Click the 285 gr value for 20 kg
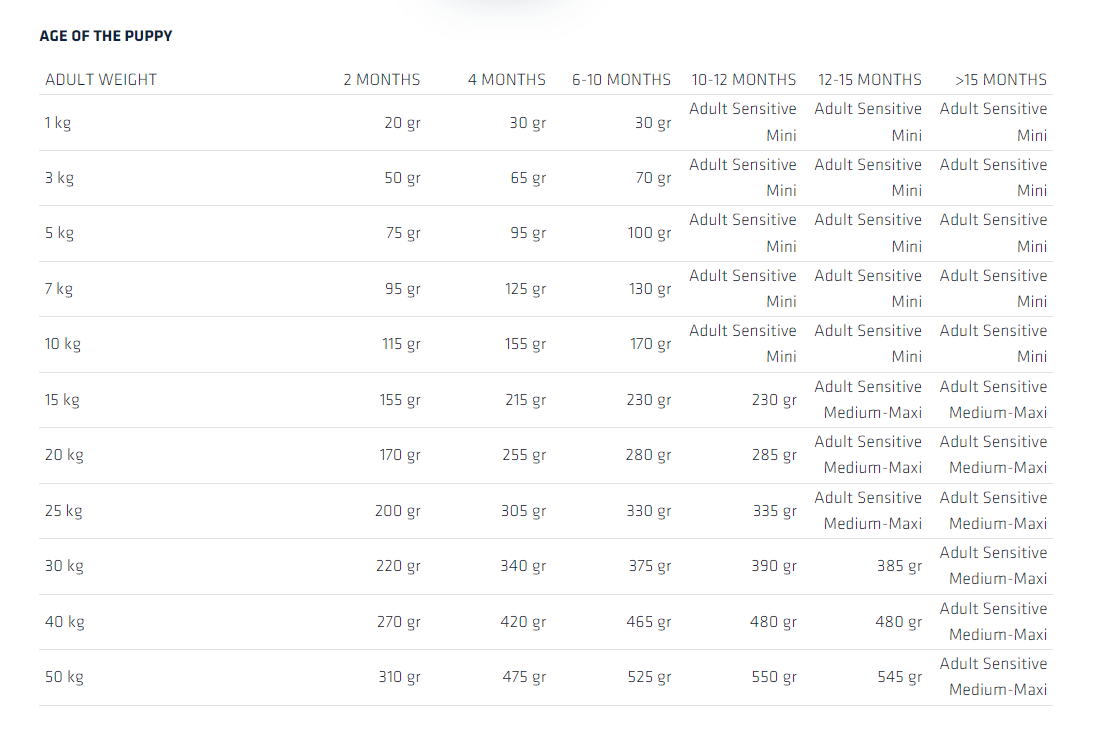 (774, 455)
